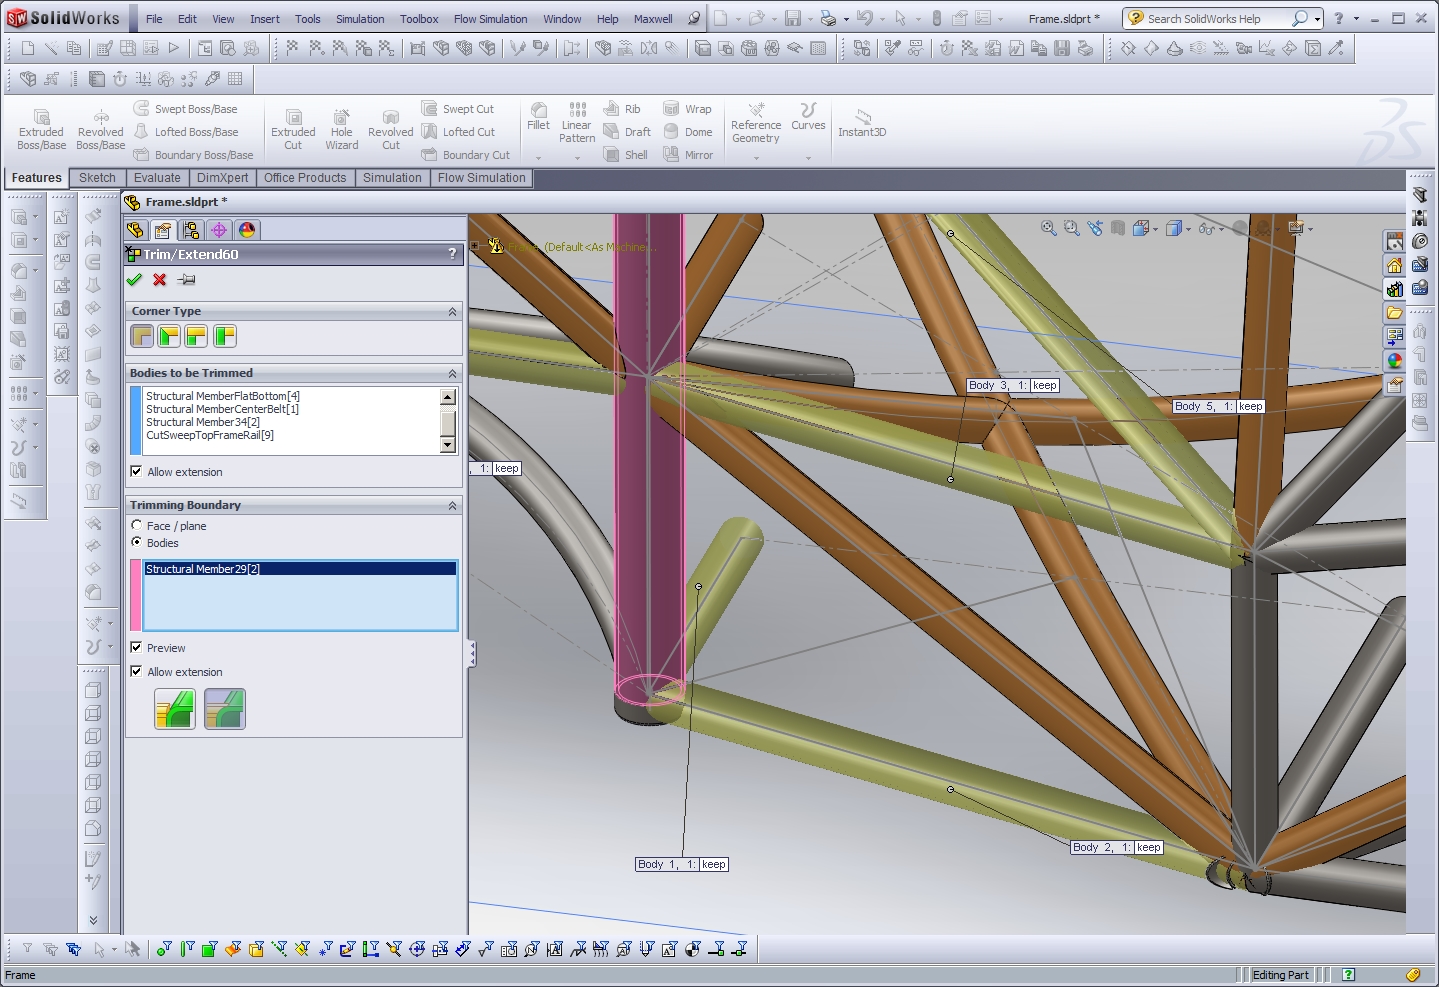
Task: Accept Trim/Extend with the green checkmark
Action: pyautogui.click(x=135, y=280)
